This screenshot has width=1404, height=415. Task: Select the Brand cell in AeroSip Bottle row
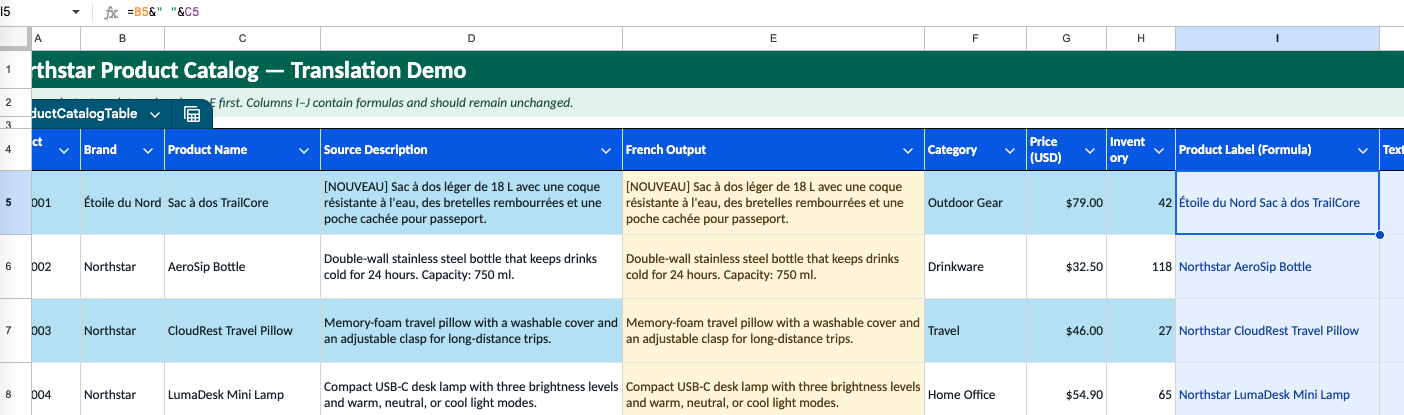coord(122,267)
